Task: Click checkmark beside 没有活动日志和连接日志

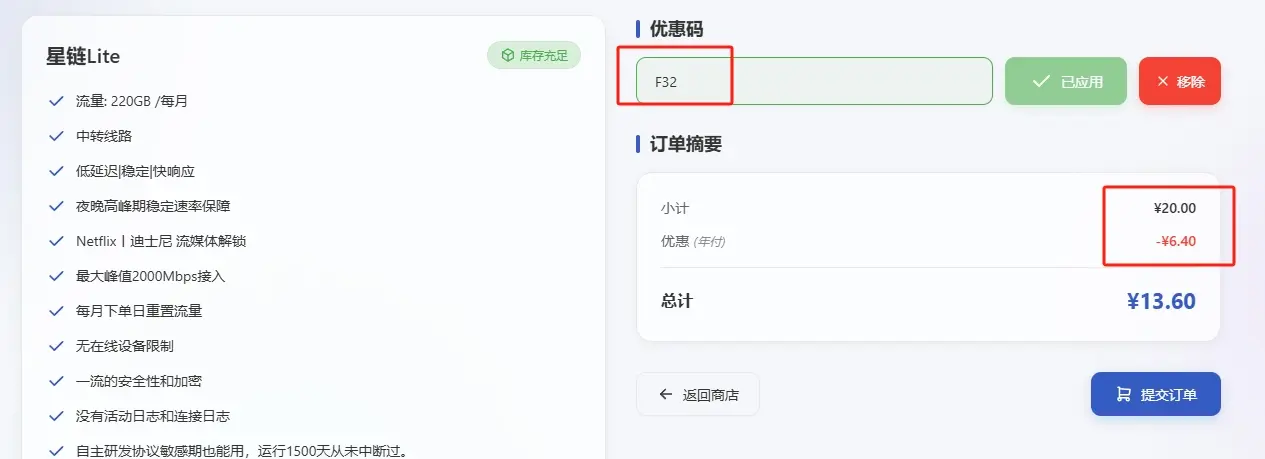Action: [56, 416]
